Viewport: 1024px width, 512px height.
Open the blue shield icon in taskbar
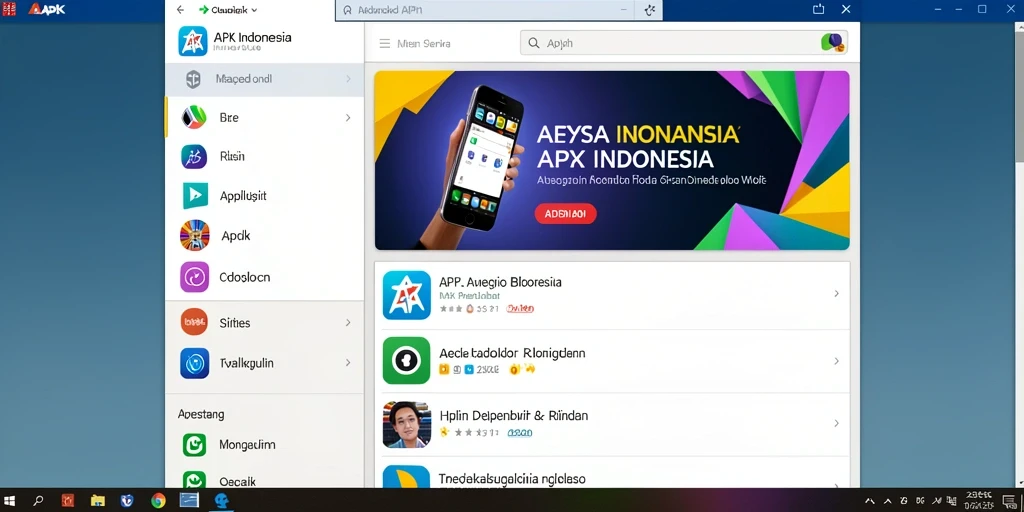pos(128,501)
